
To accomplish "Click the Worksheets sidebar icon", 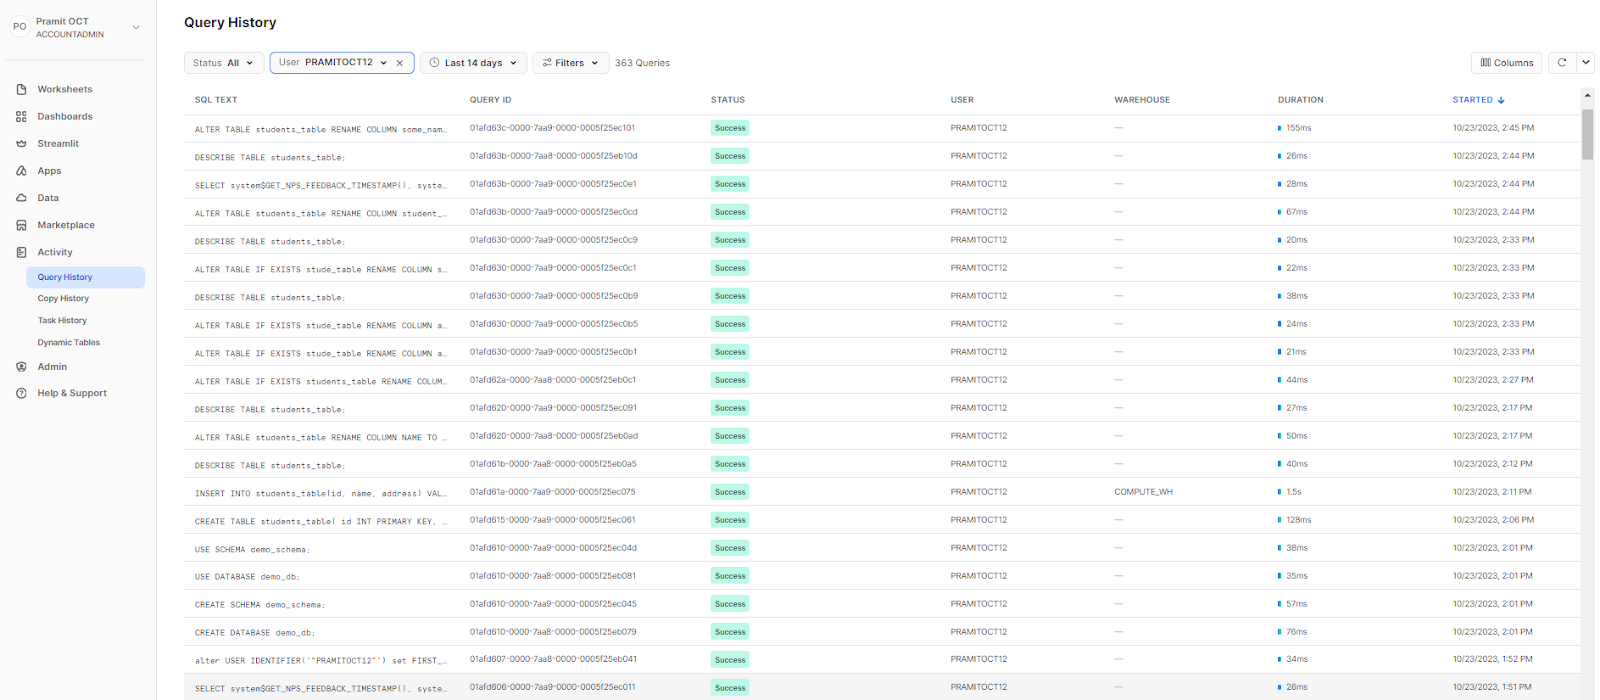I will click(x=21, y=89).
